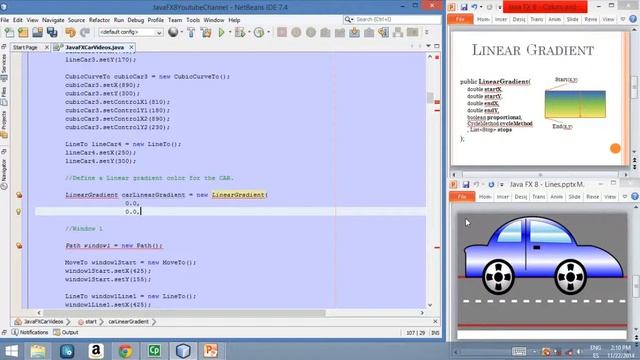Open the Projects side panel
Image resolution: width=640 pixels, height=360 pixels.
tap(4, 124)
